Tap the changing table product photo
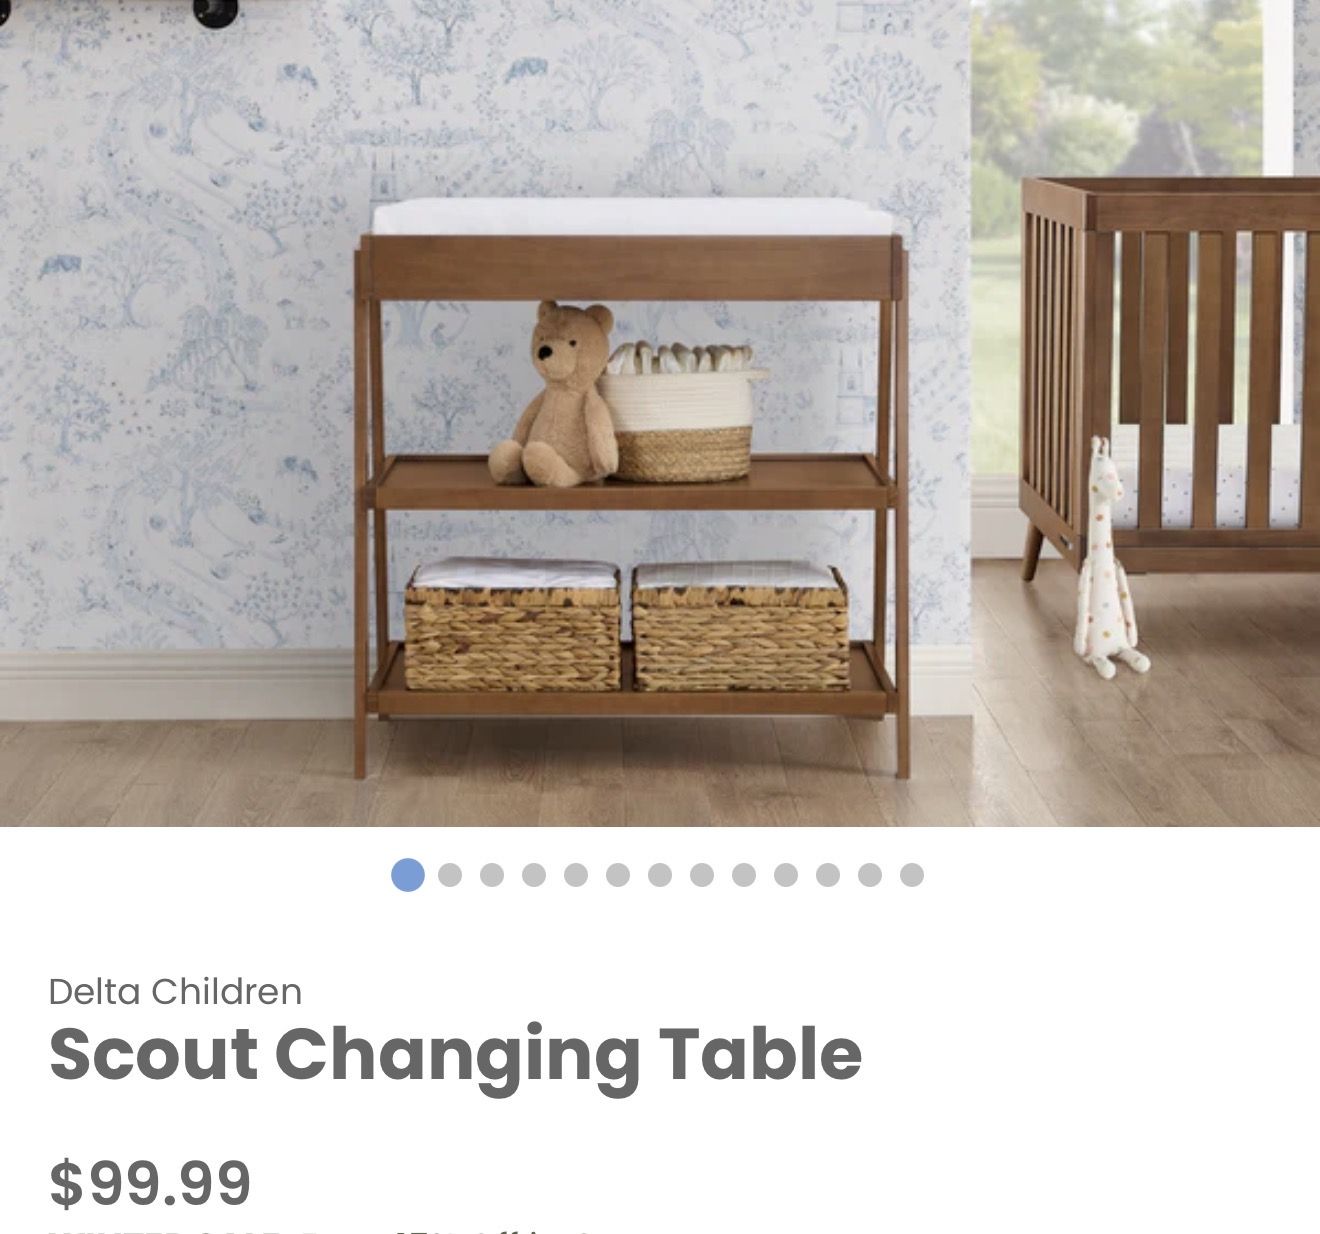The width and height of the screenshot is (1320, 1234). (660, 413)
